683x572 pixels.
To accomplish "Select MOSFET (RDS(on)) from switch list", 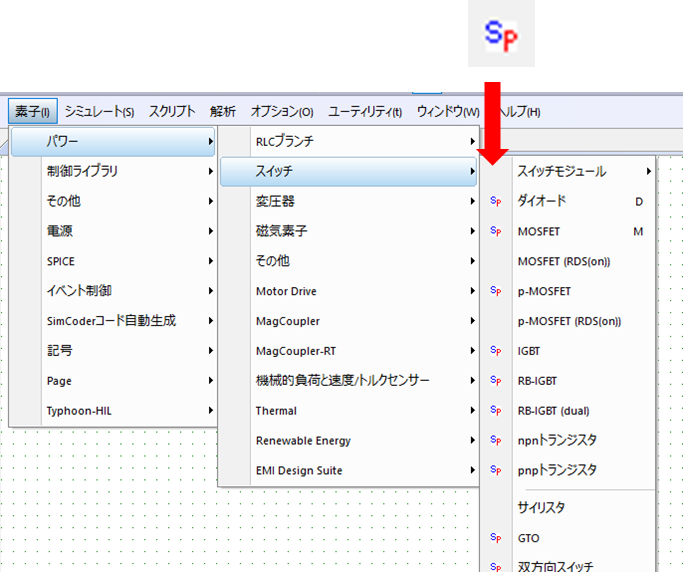I will 563,261.
